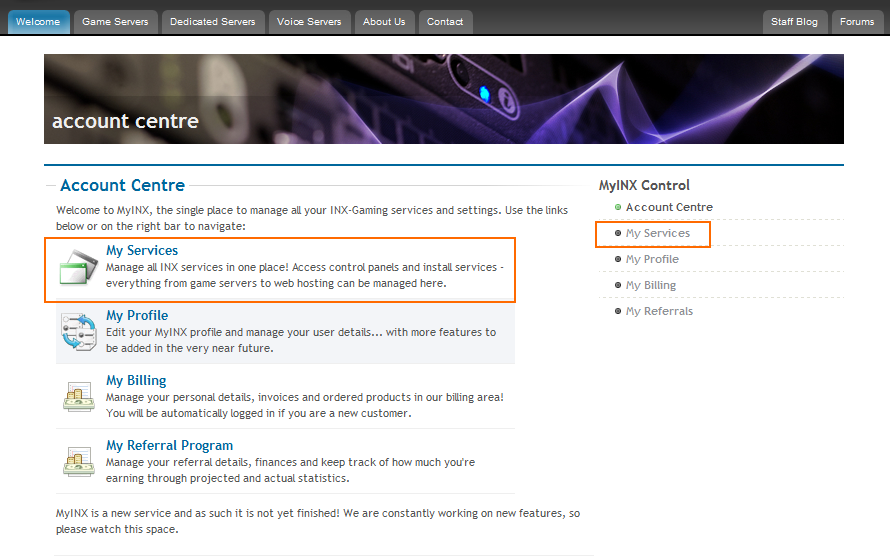Click the bullet beside sidebar My Referrals

point(618,311)
